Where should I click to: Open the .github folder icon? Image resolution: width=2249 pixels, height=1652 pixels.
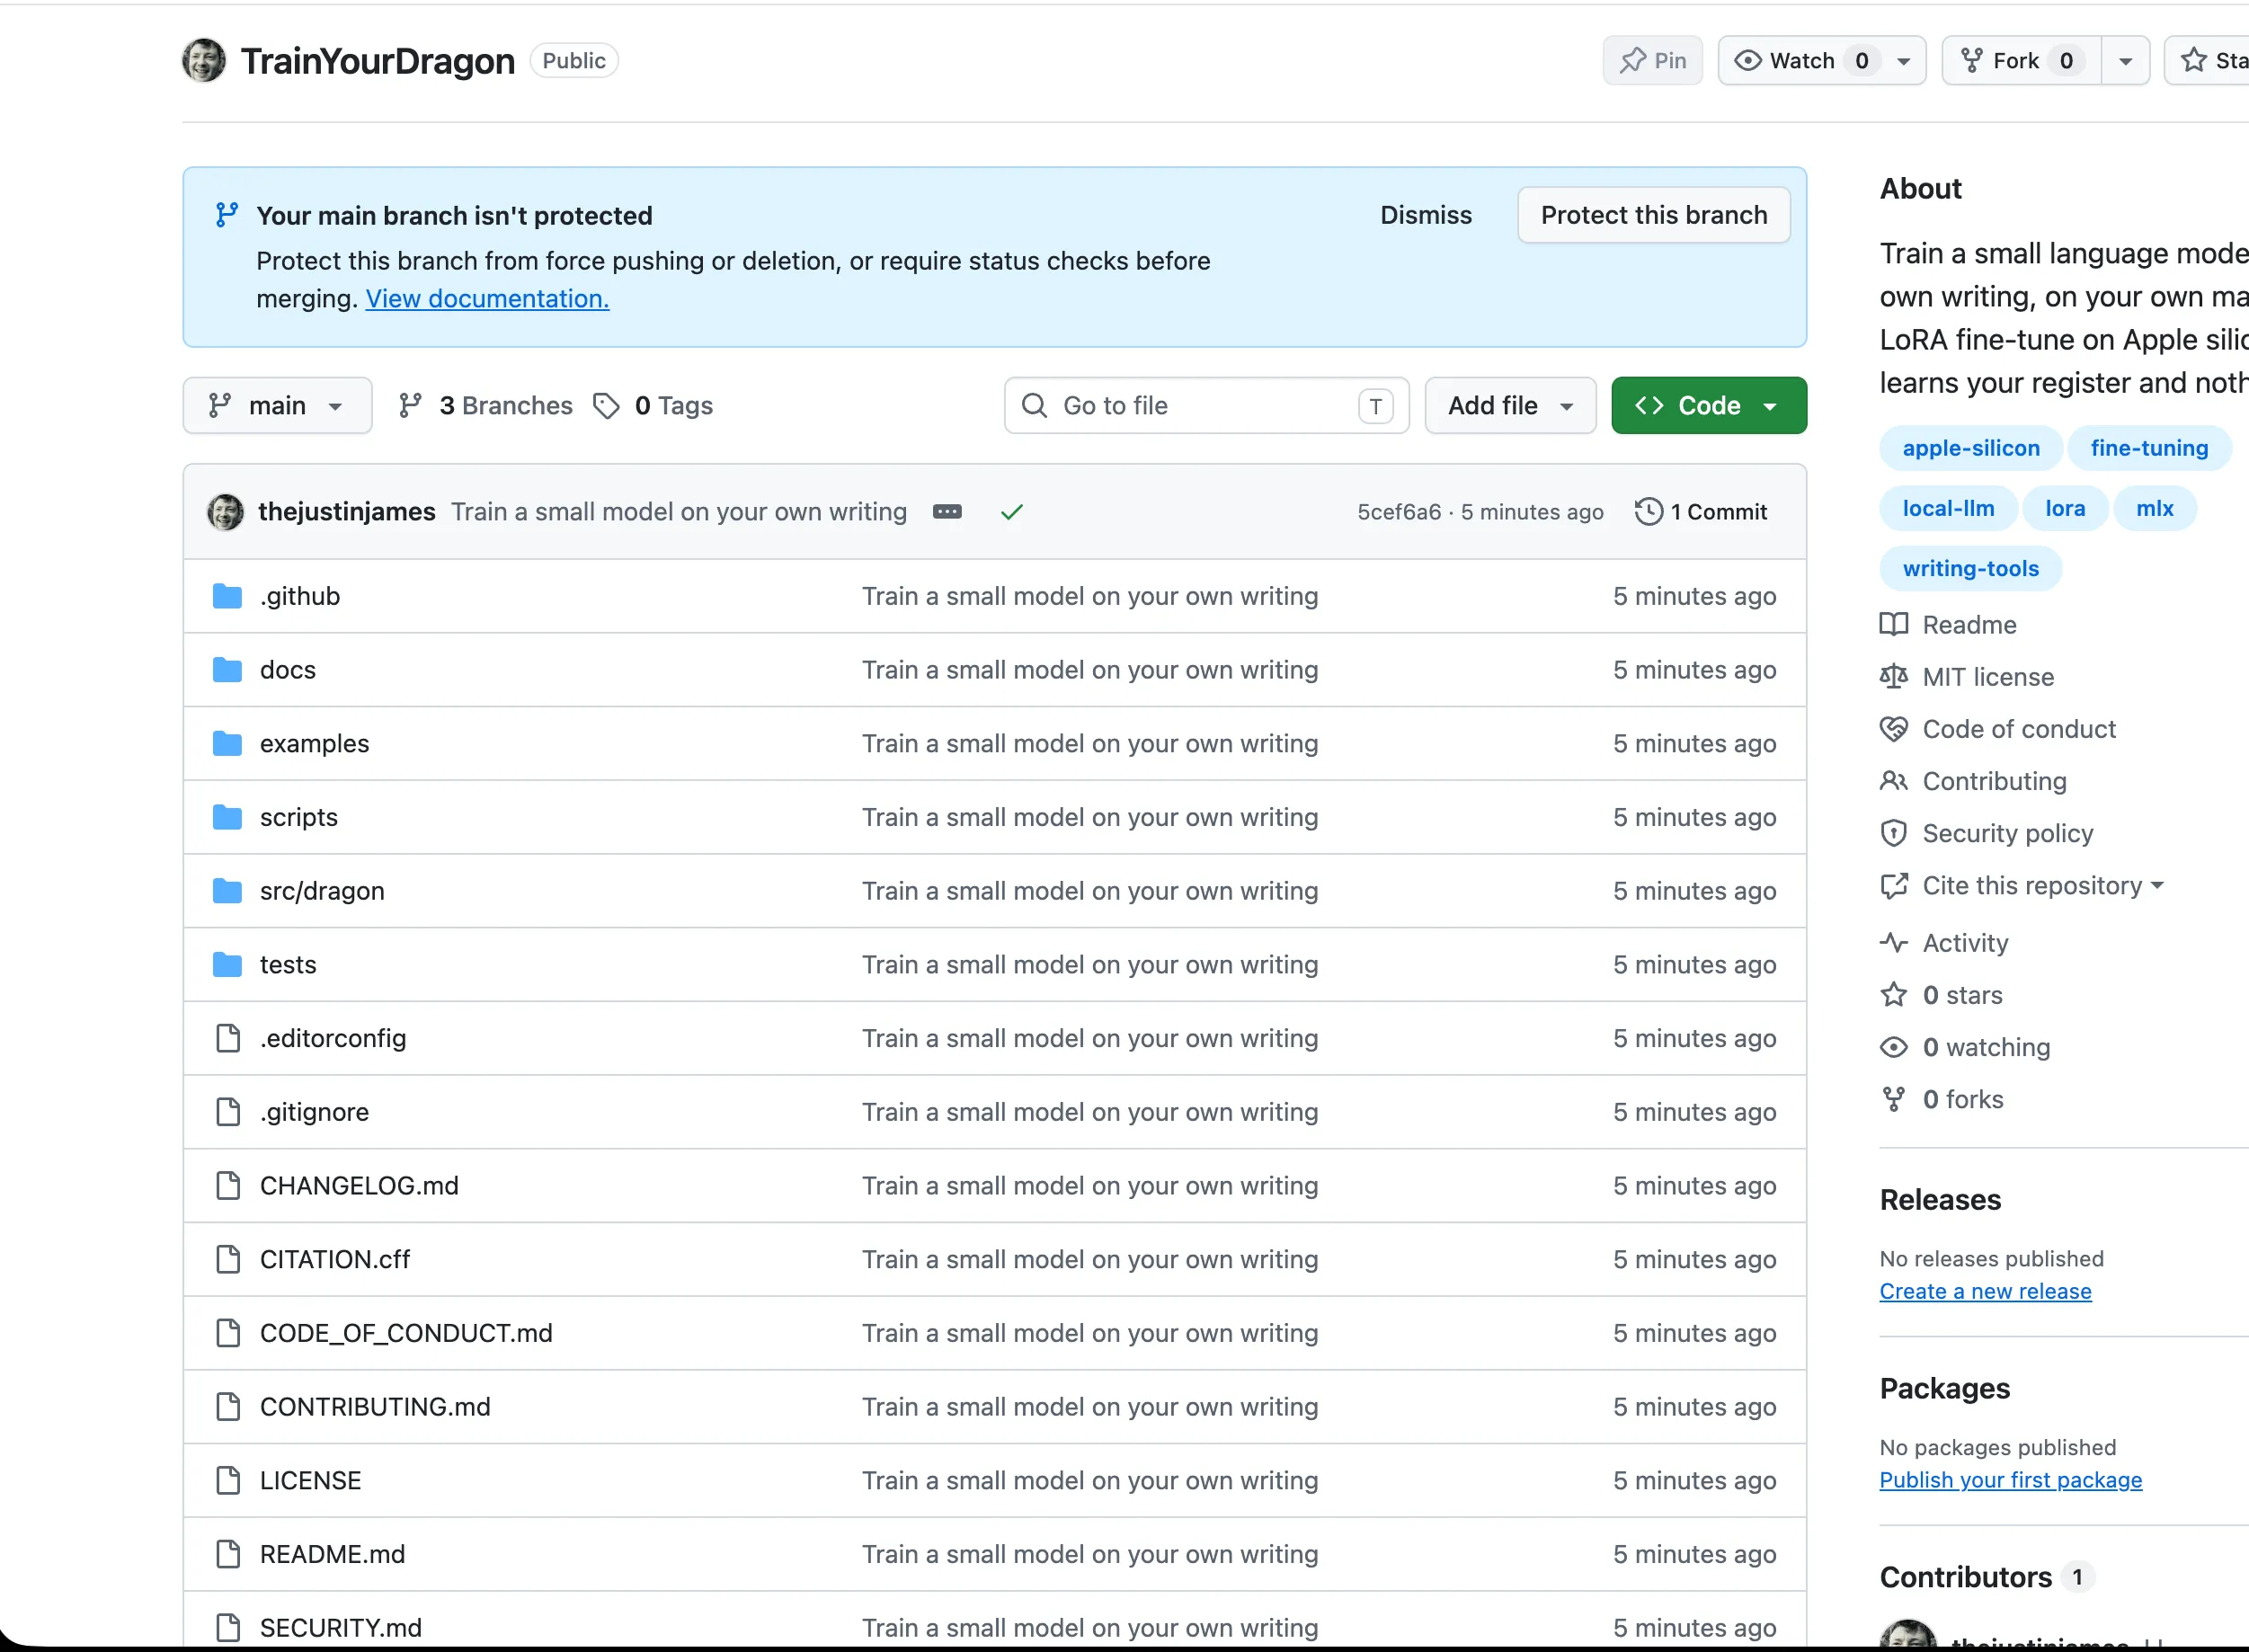(228, 596)
